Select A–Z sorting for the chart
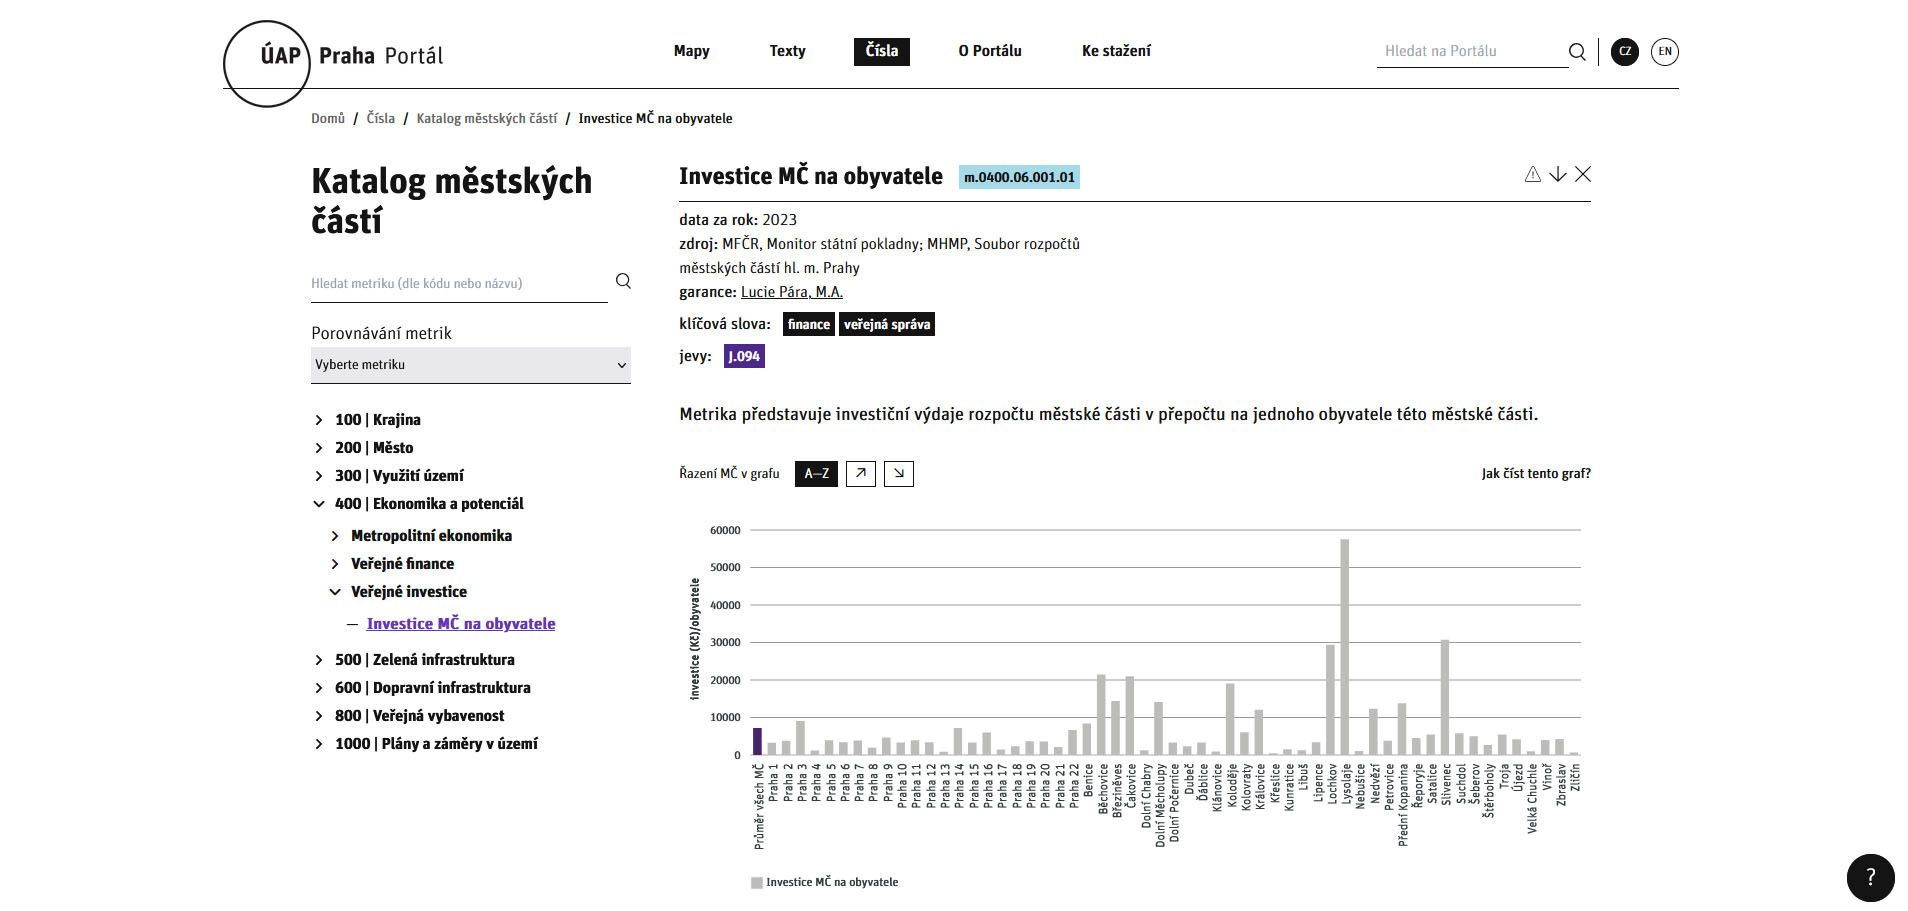1908x911 pixels. pos(816,474)
